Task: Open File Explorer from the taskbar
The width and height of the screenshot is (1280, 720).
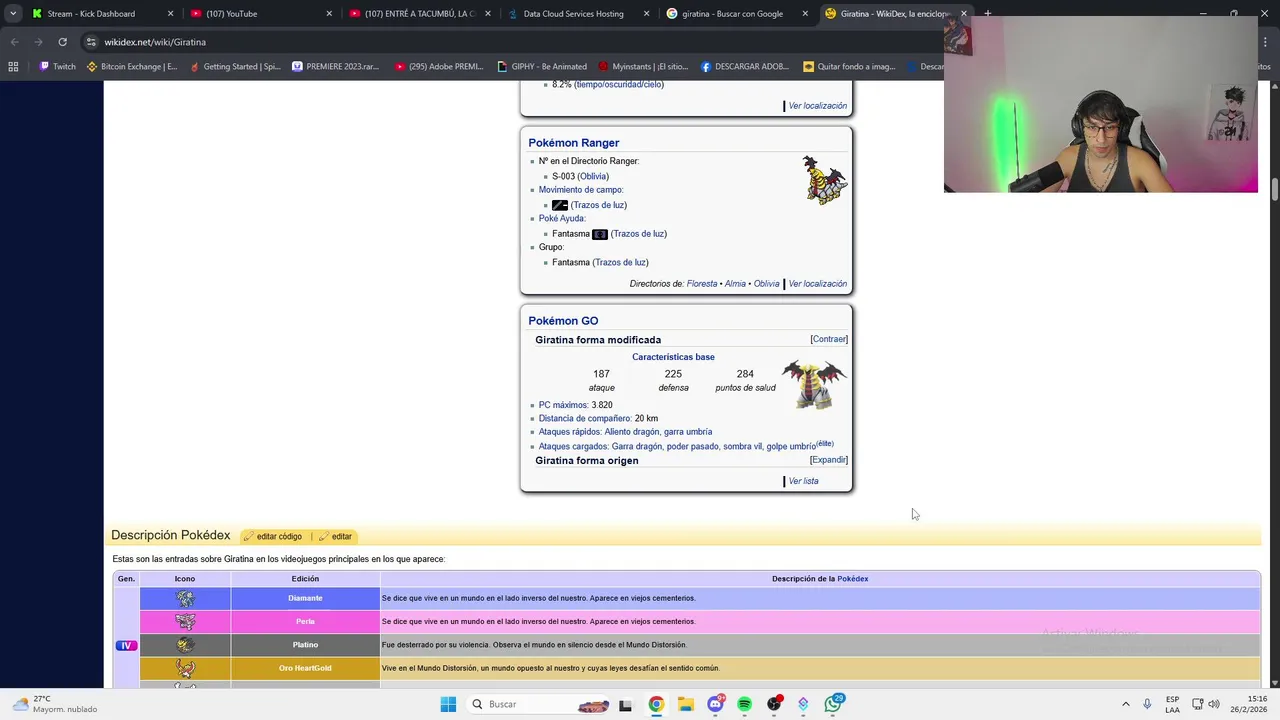Action: (x=686, y=704)
